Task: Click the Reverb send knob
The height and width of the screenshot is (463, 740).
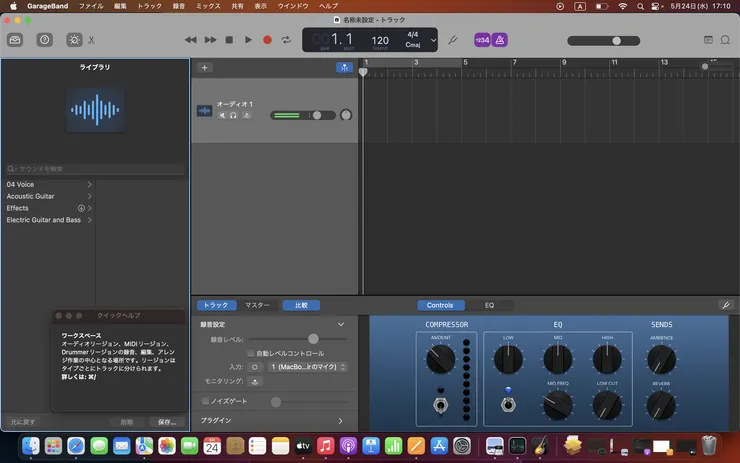Action: 661,405
